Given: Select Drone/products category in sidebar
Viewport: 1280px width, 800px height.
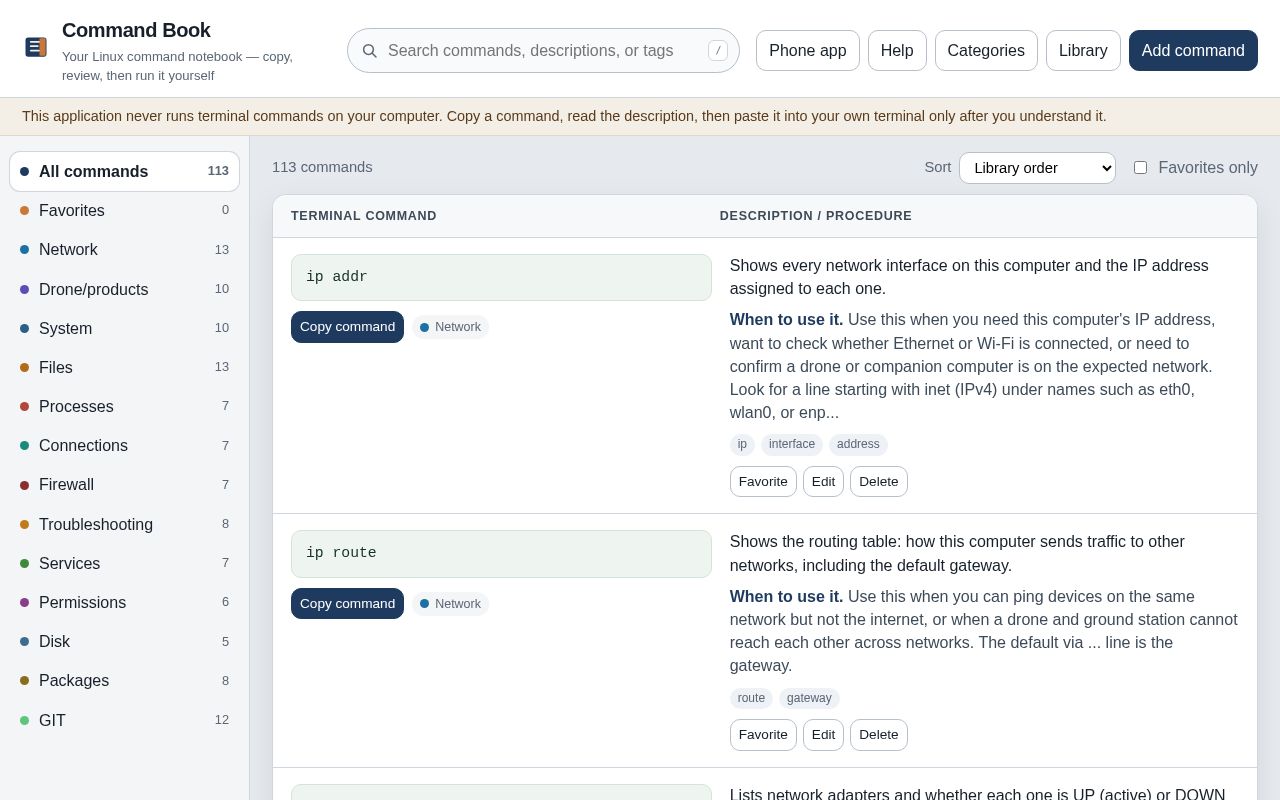Looking at the screenshot, I should pyautogui.click(x=124, y=289).
